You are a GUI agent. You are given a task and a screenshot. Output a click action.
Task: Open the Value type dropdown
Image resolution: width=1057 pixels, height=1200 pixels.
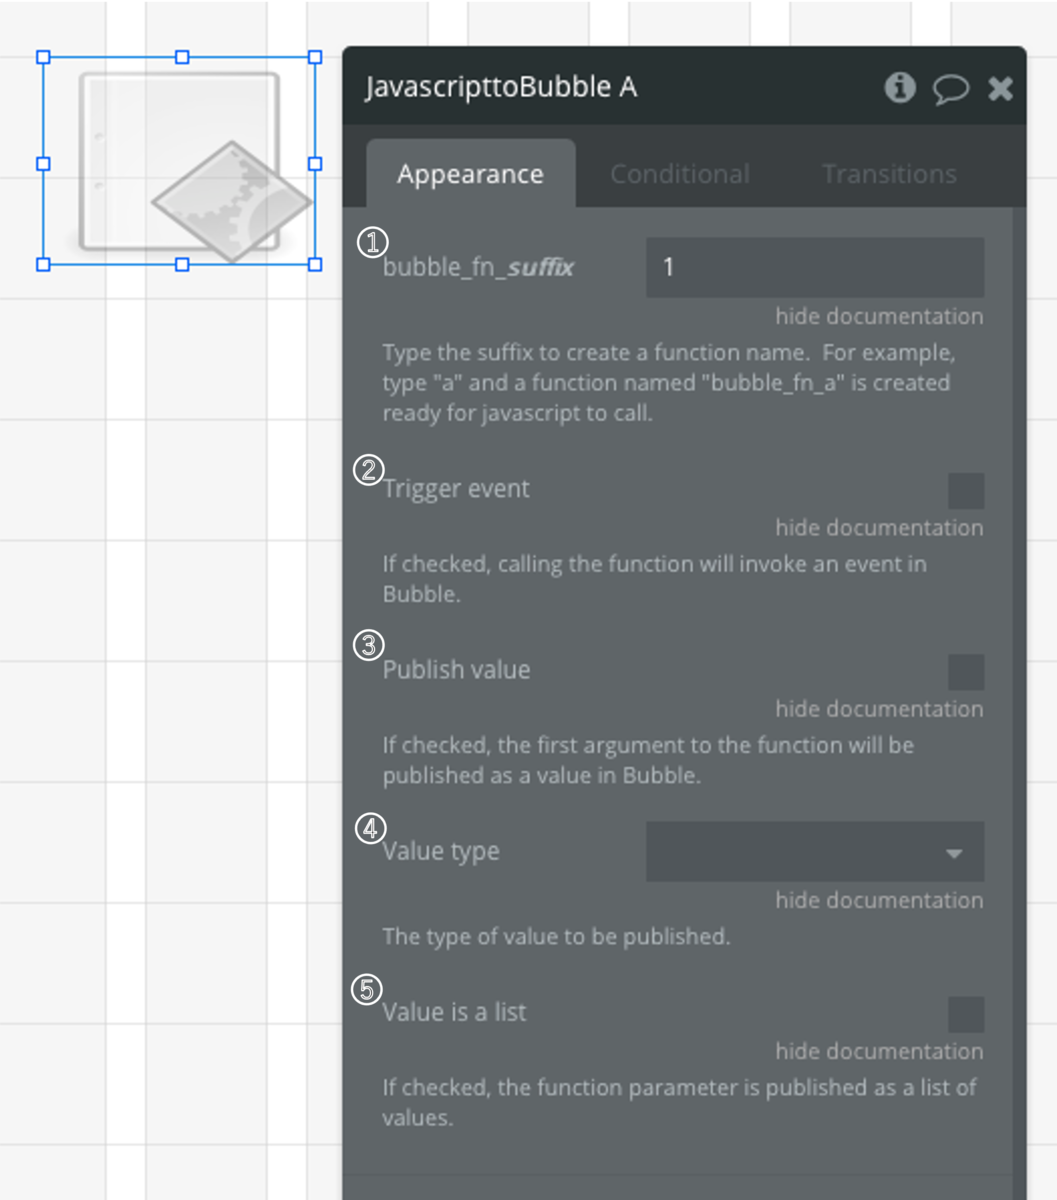[815, 852]
